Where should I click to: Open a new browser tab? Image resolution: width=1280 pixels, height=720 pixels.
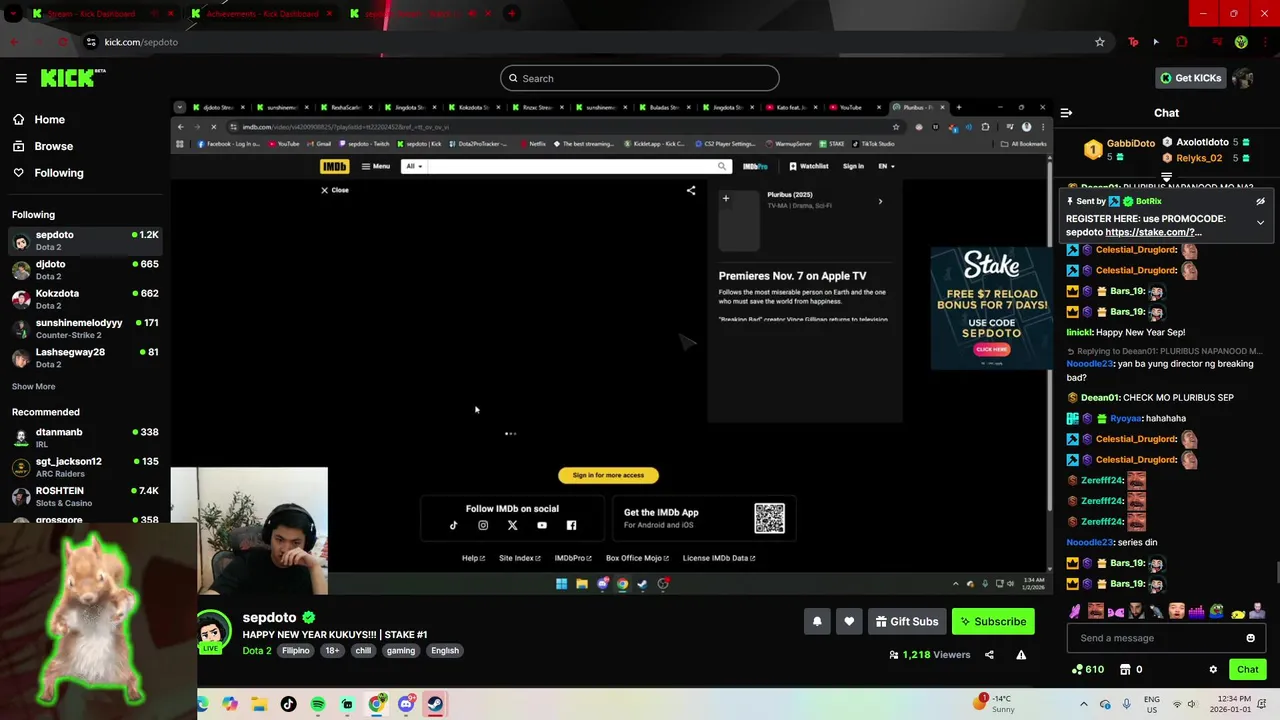pos(511,14)
